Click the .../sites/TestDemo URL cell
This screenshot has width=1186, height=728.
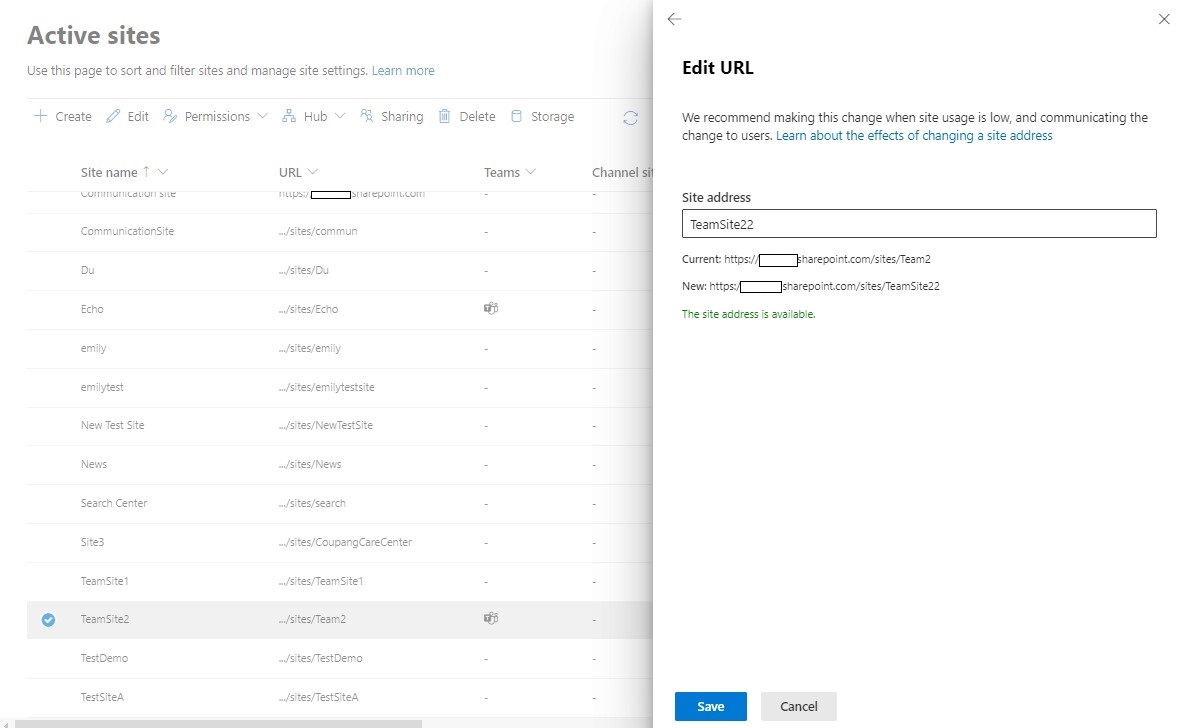321,658
